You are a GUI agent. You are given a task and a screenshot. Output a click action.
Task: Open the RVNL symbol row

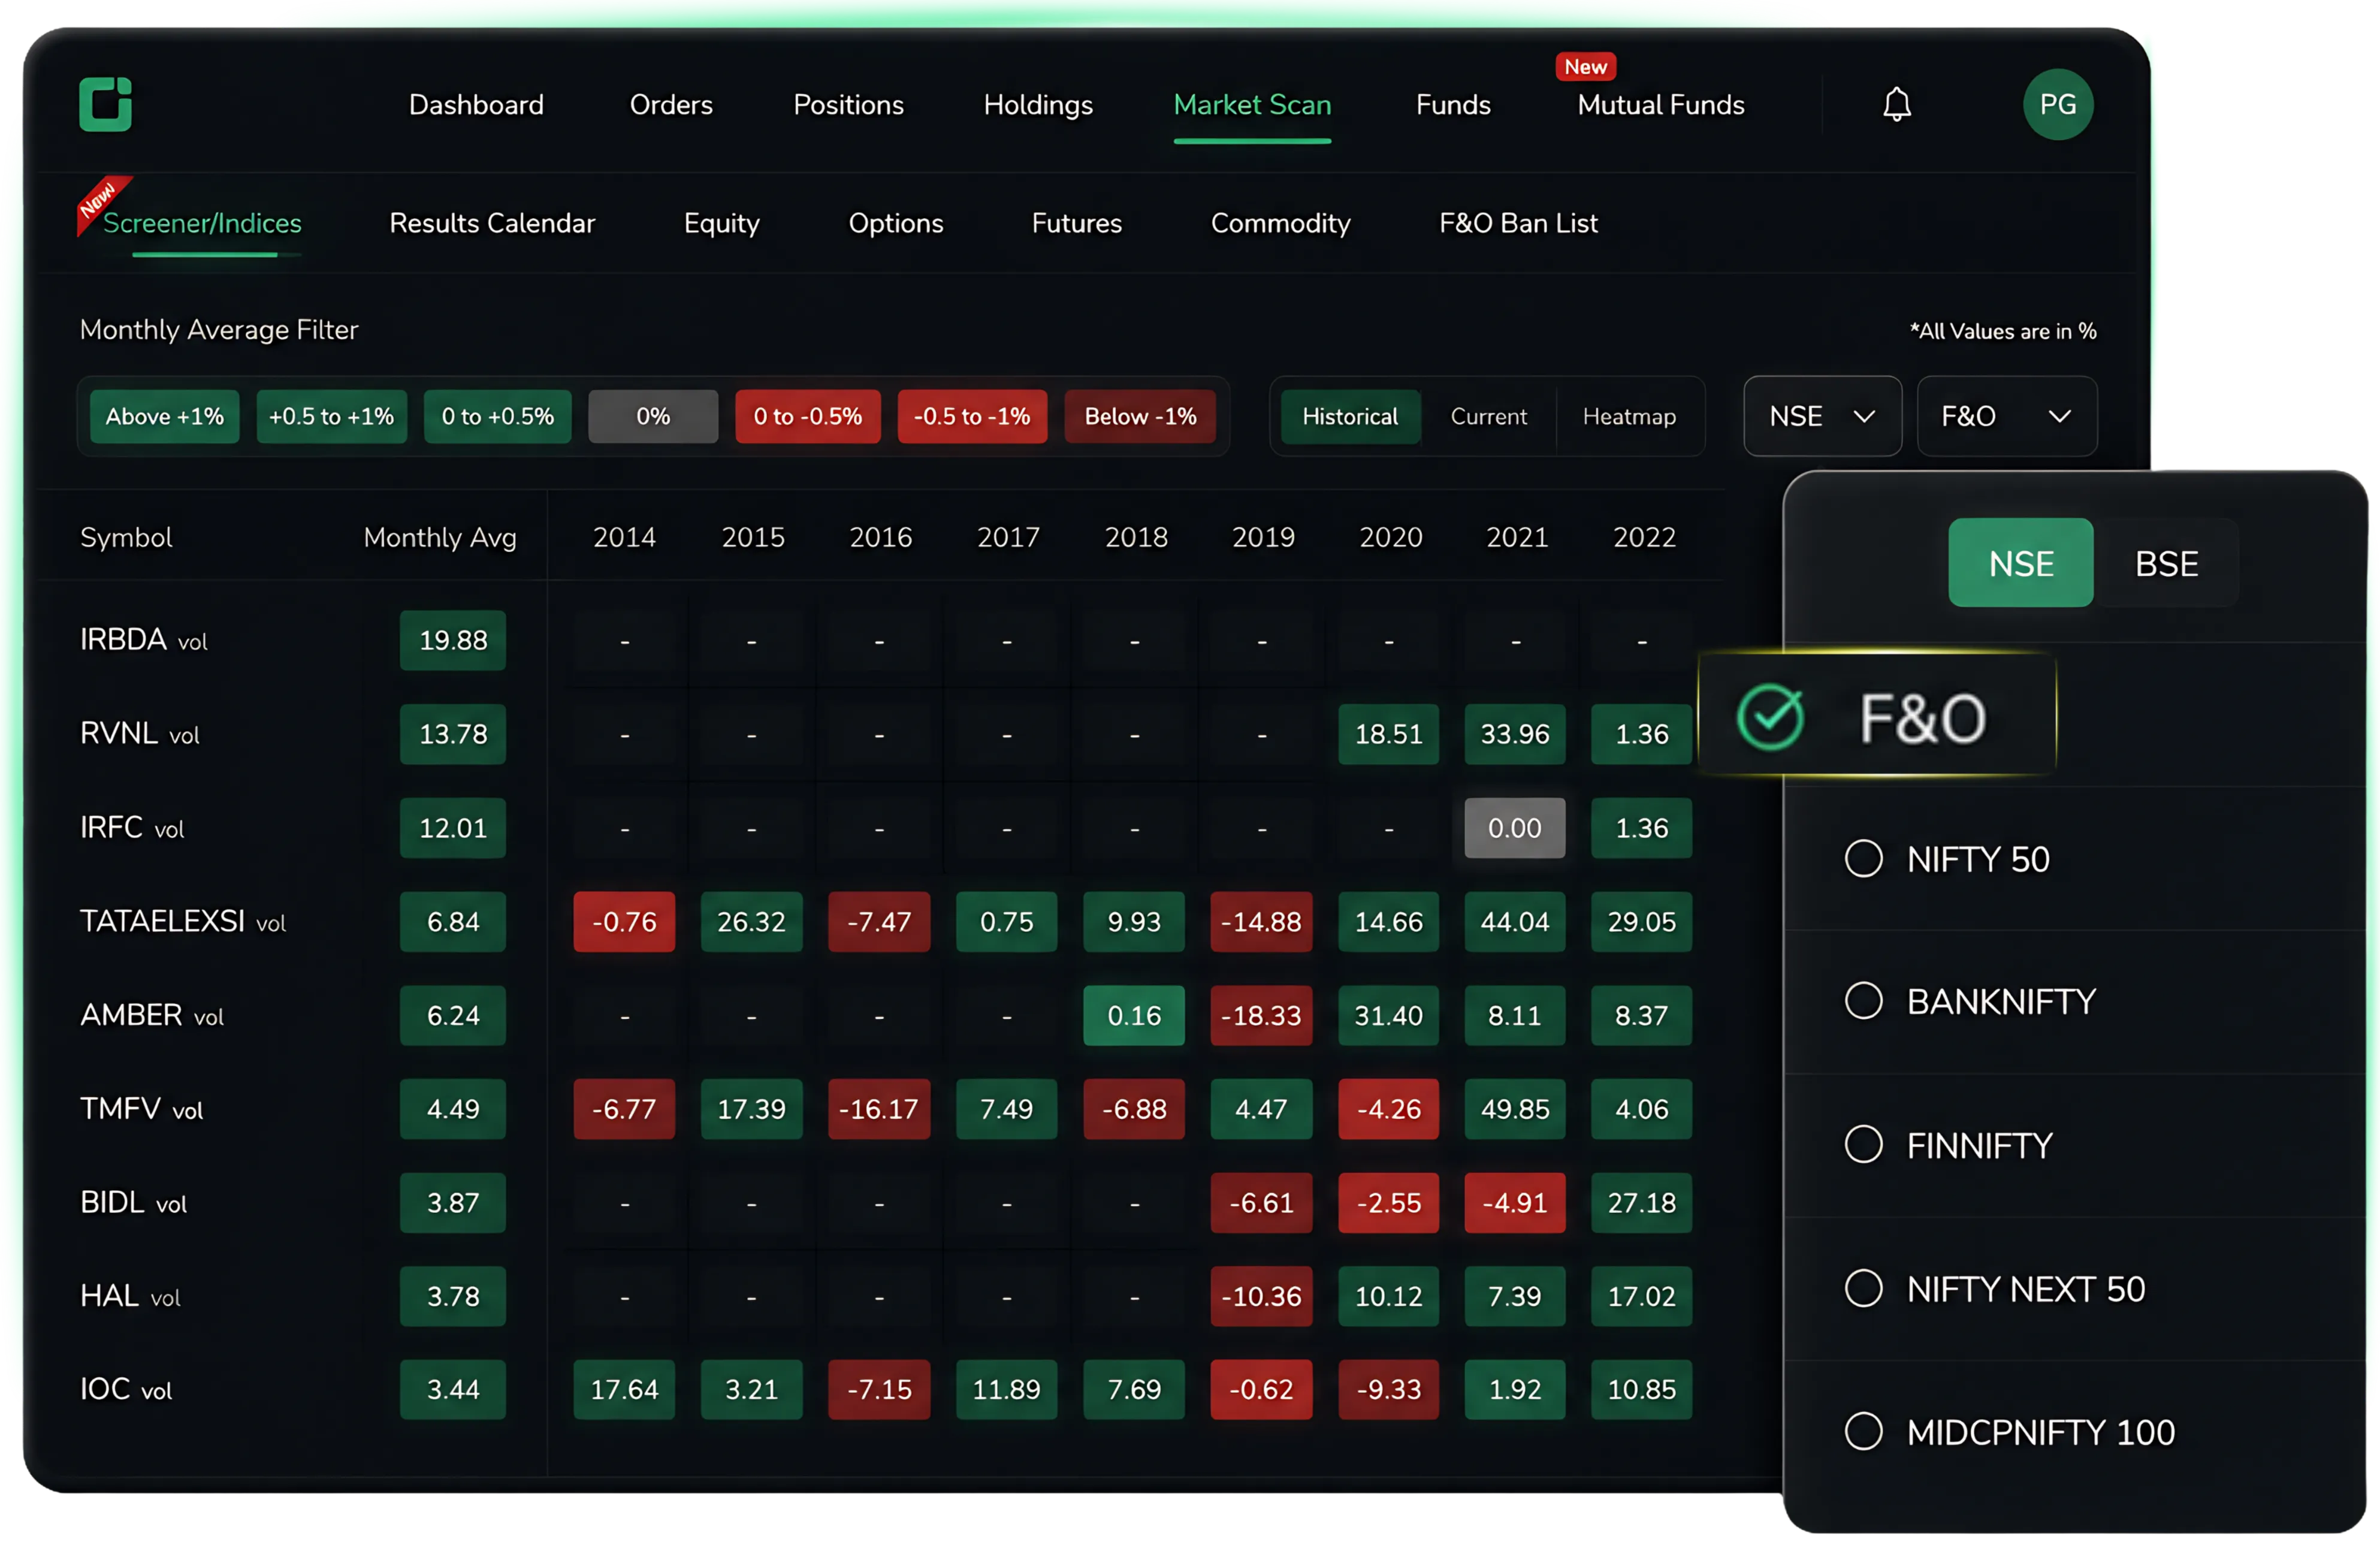coord(139,733)
